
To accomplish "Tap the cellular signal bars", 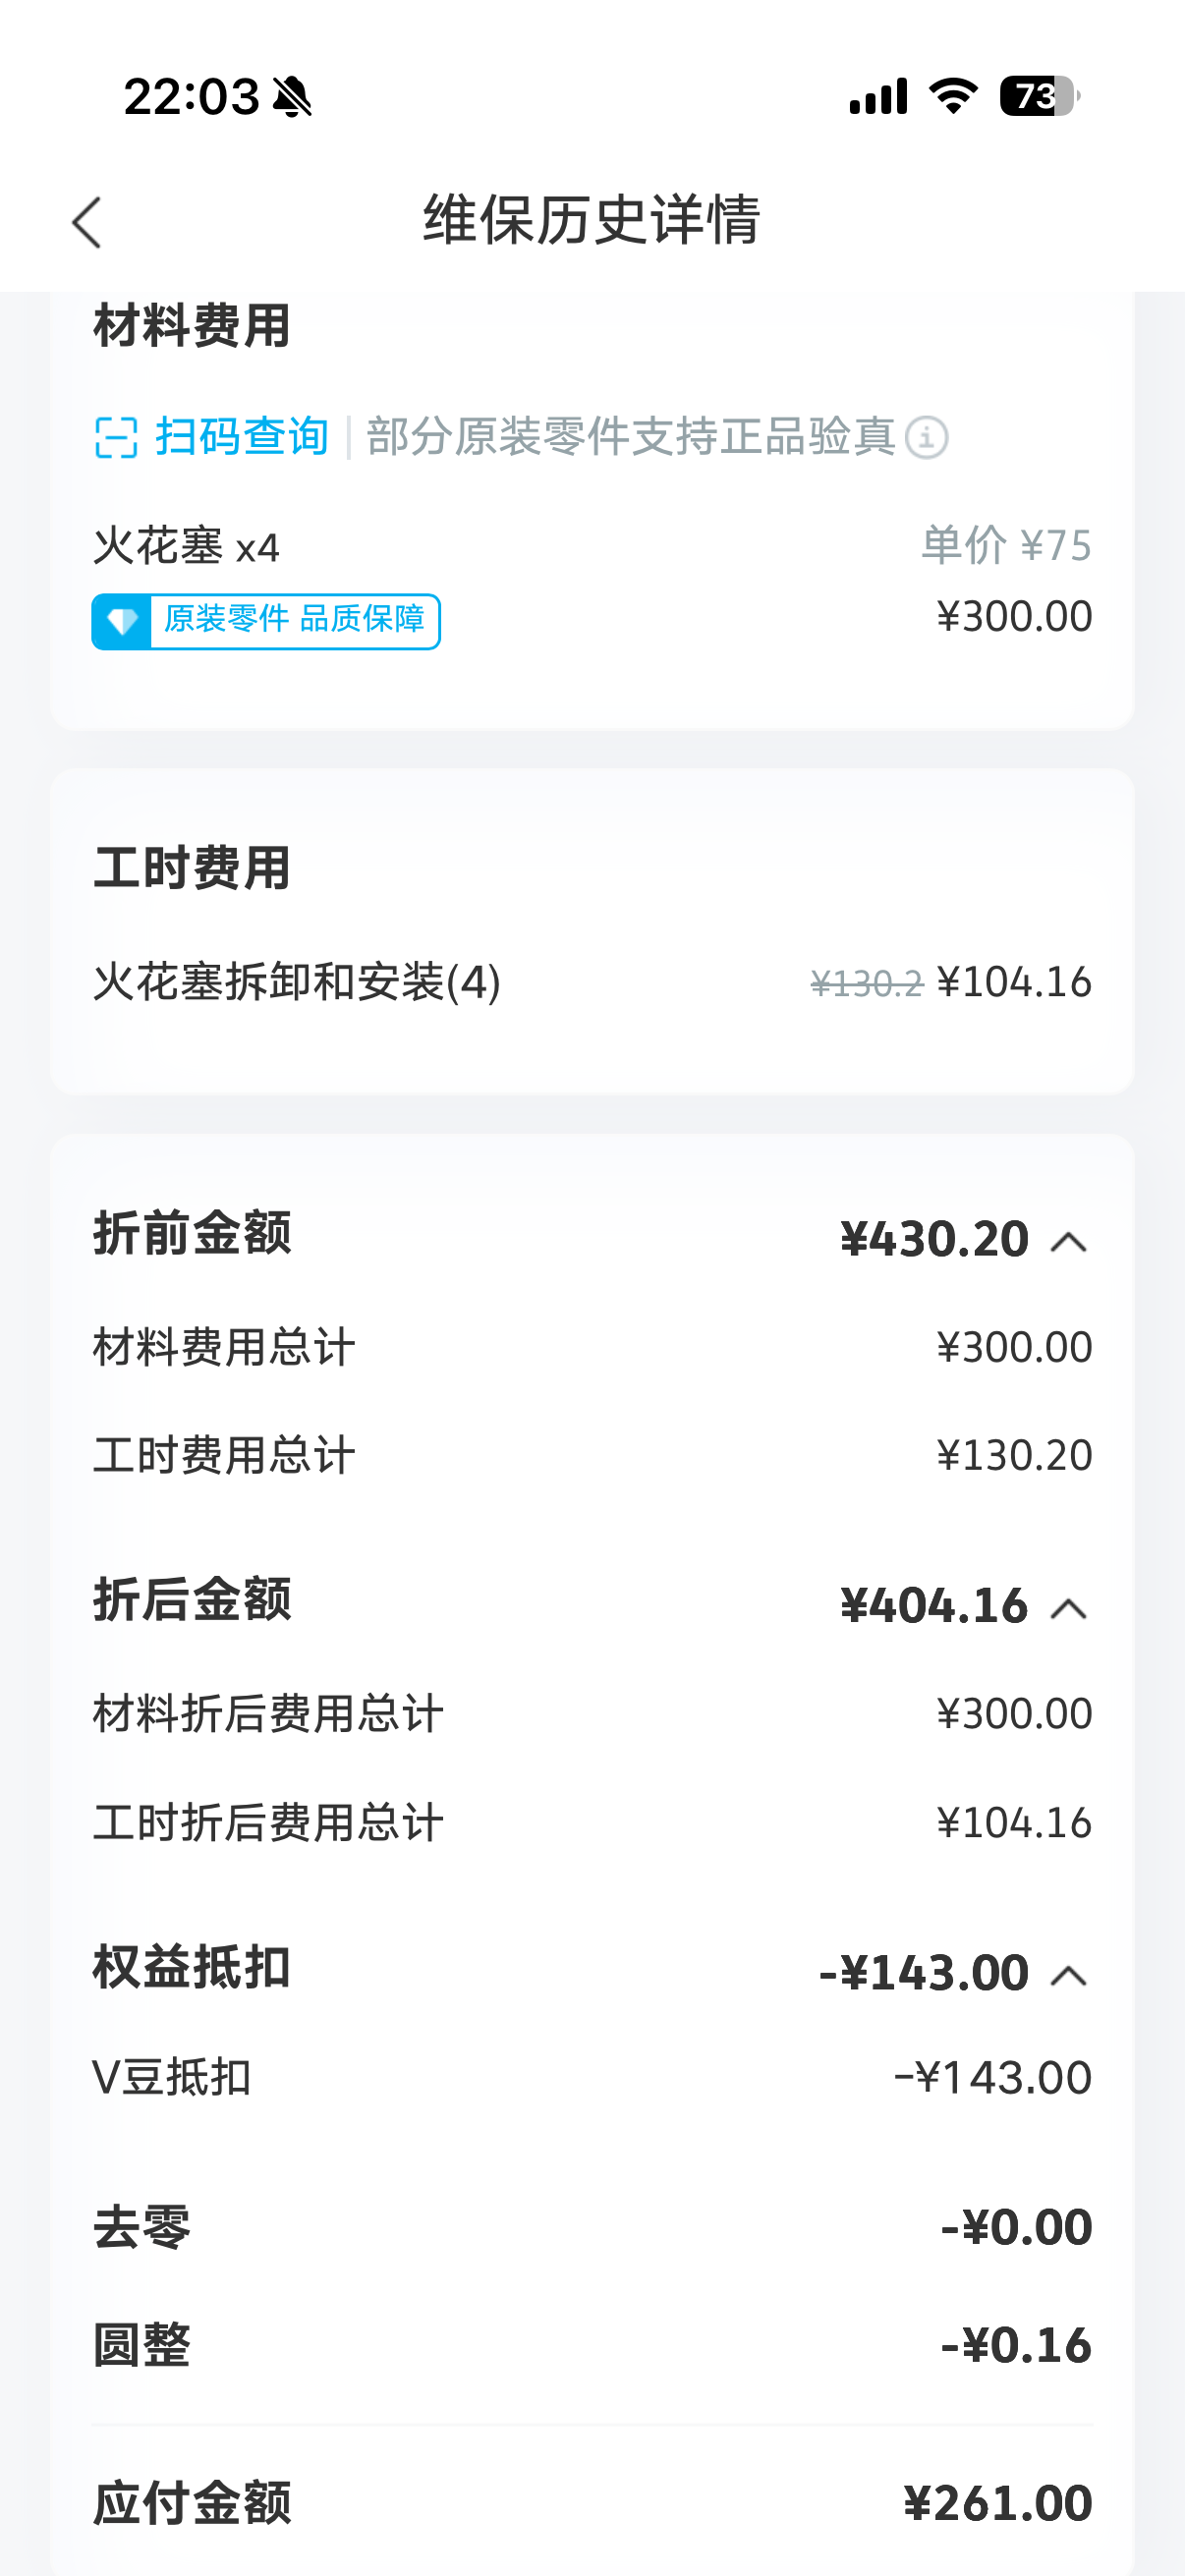I will point(878,96).
